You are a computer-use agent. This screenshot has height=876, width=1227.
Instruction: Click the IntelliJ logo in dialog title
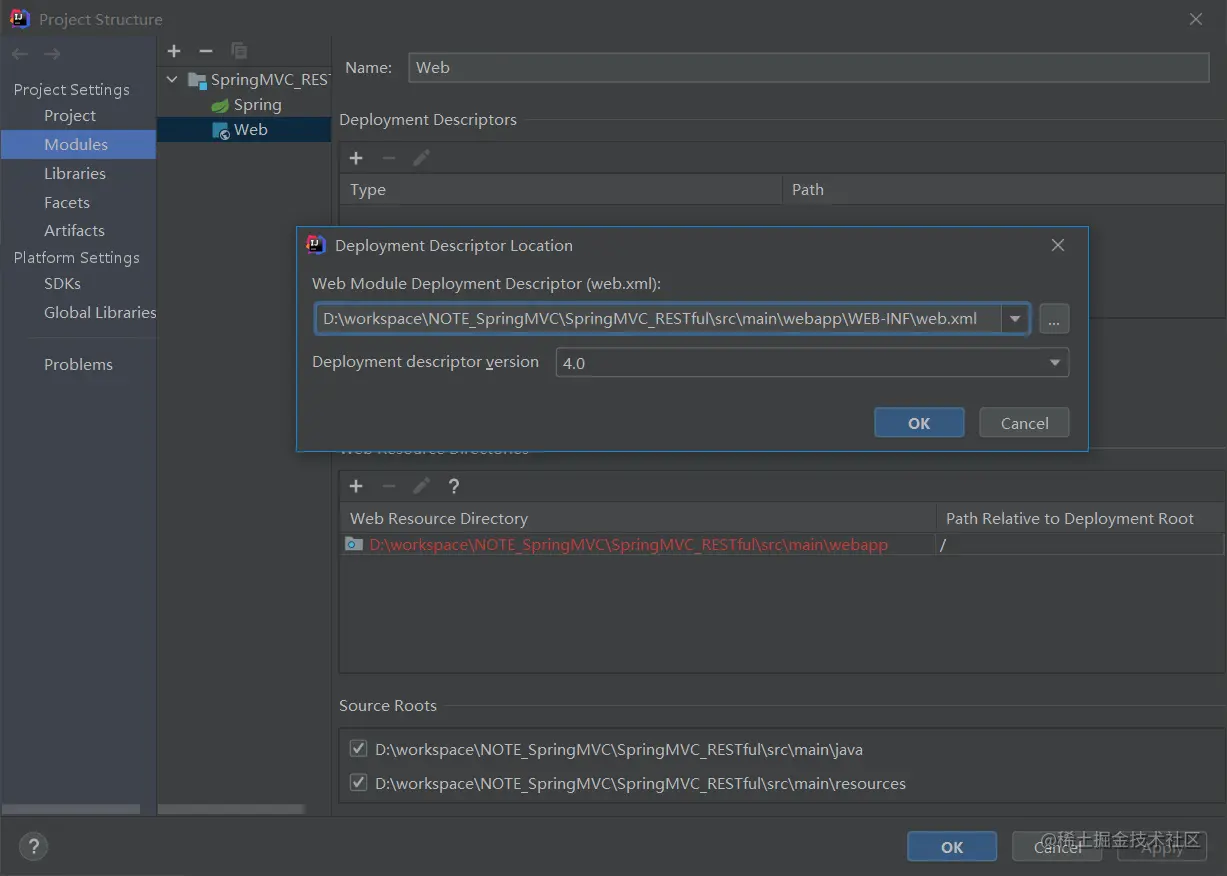pos(316,245)
